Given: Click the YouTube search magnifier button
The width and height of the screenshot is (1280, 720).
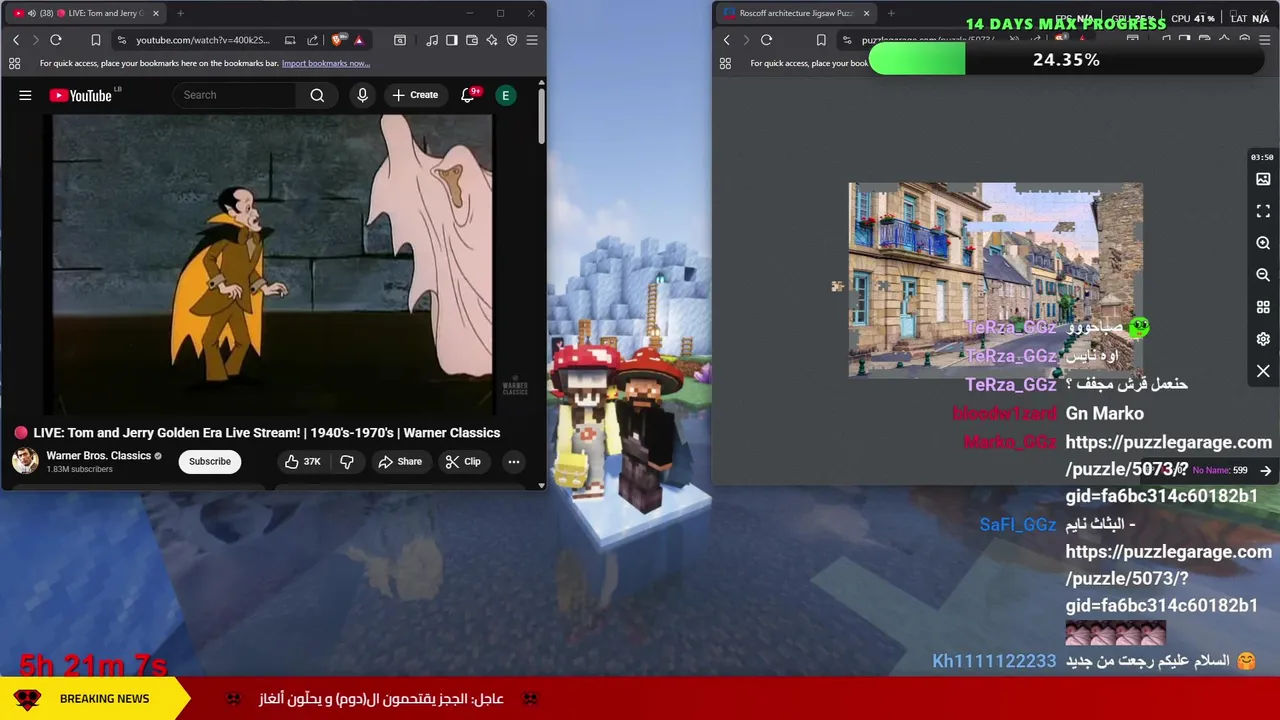Looking at the screenshot, I should coord(317,95).
